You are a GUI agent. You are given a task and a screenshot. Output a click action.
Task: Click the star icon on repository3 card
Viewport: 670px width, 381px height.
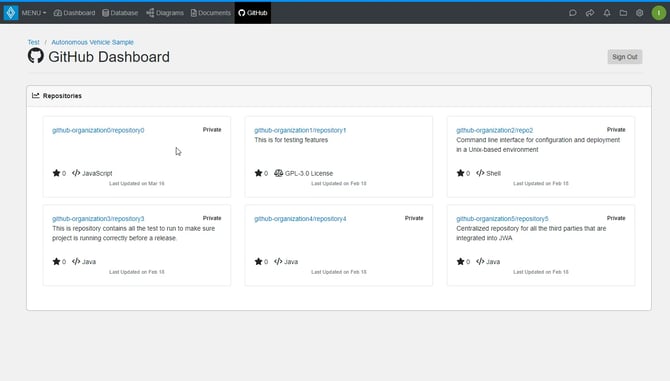pyautogui.click(x=56, y=261)
